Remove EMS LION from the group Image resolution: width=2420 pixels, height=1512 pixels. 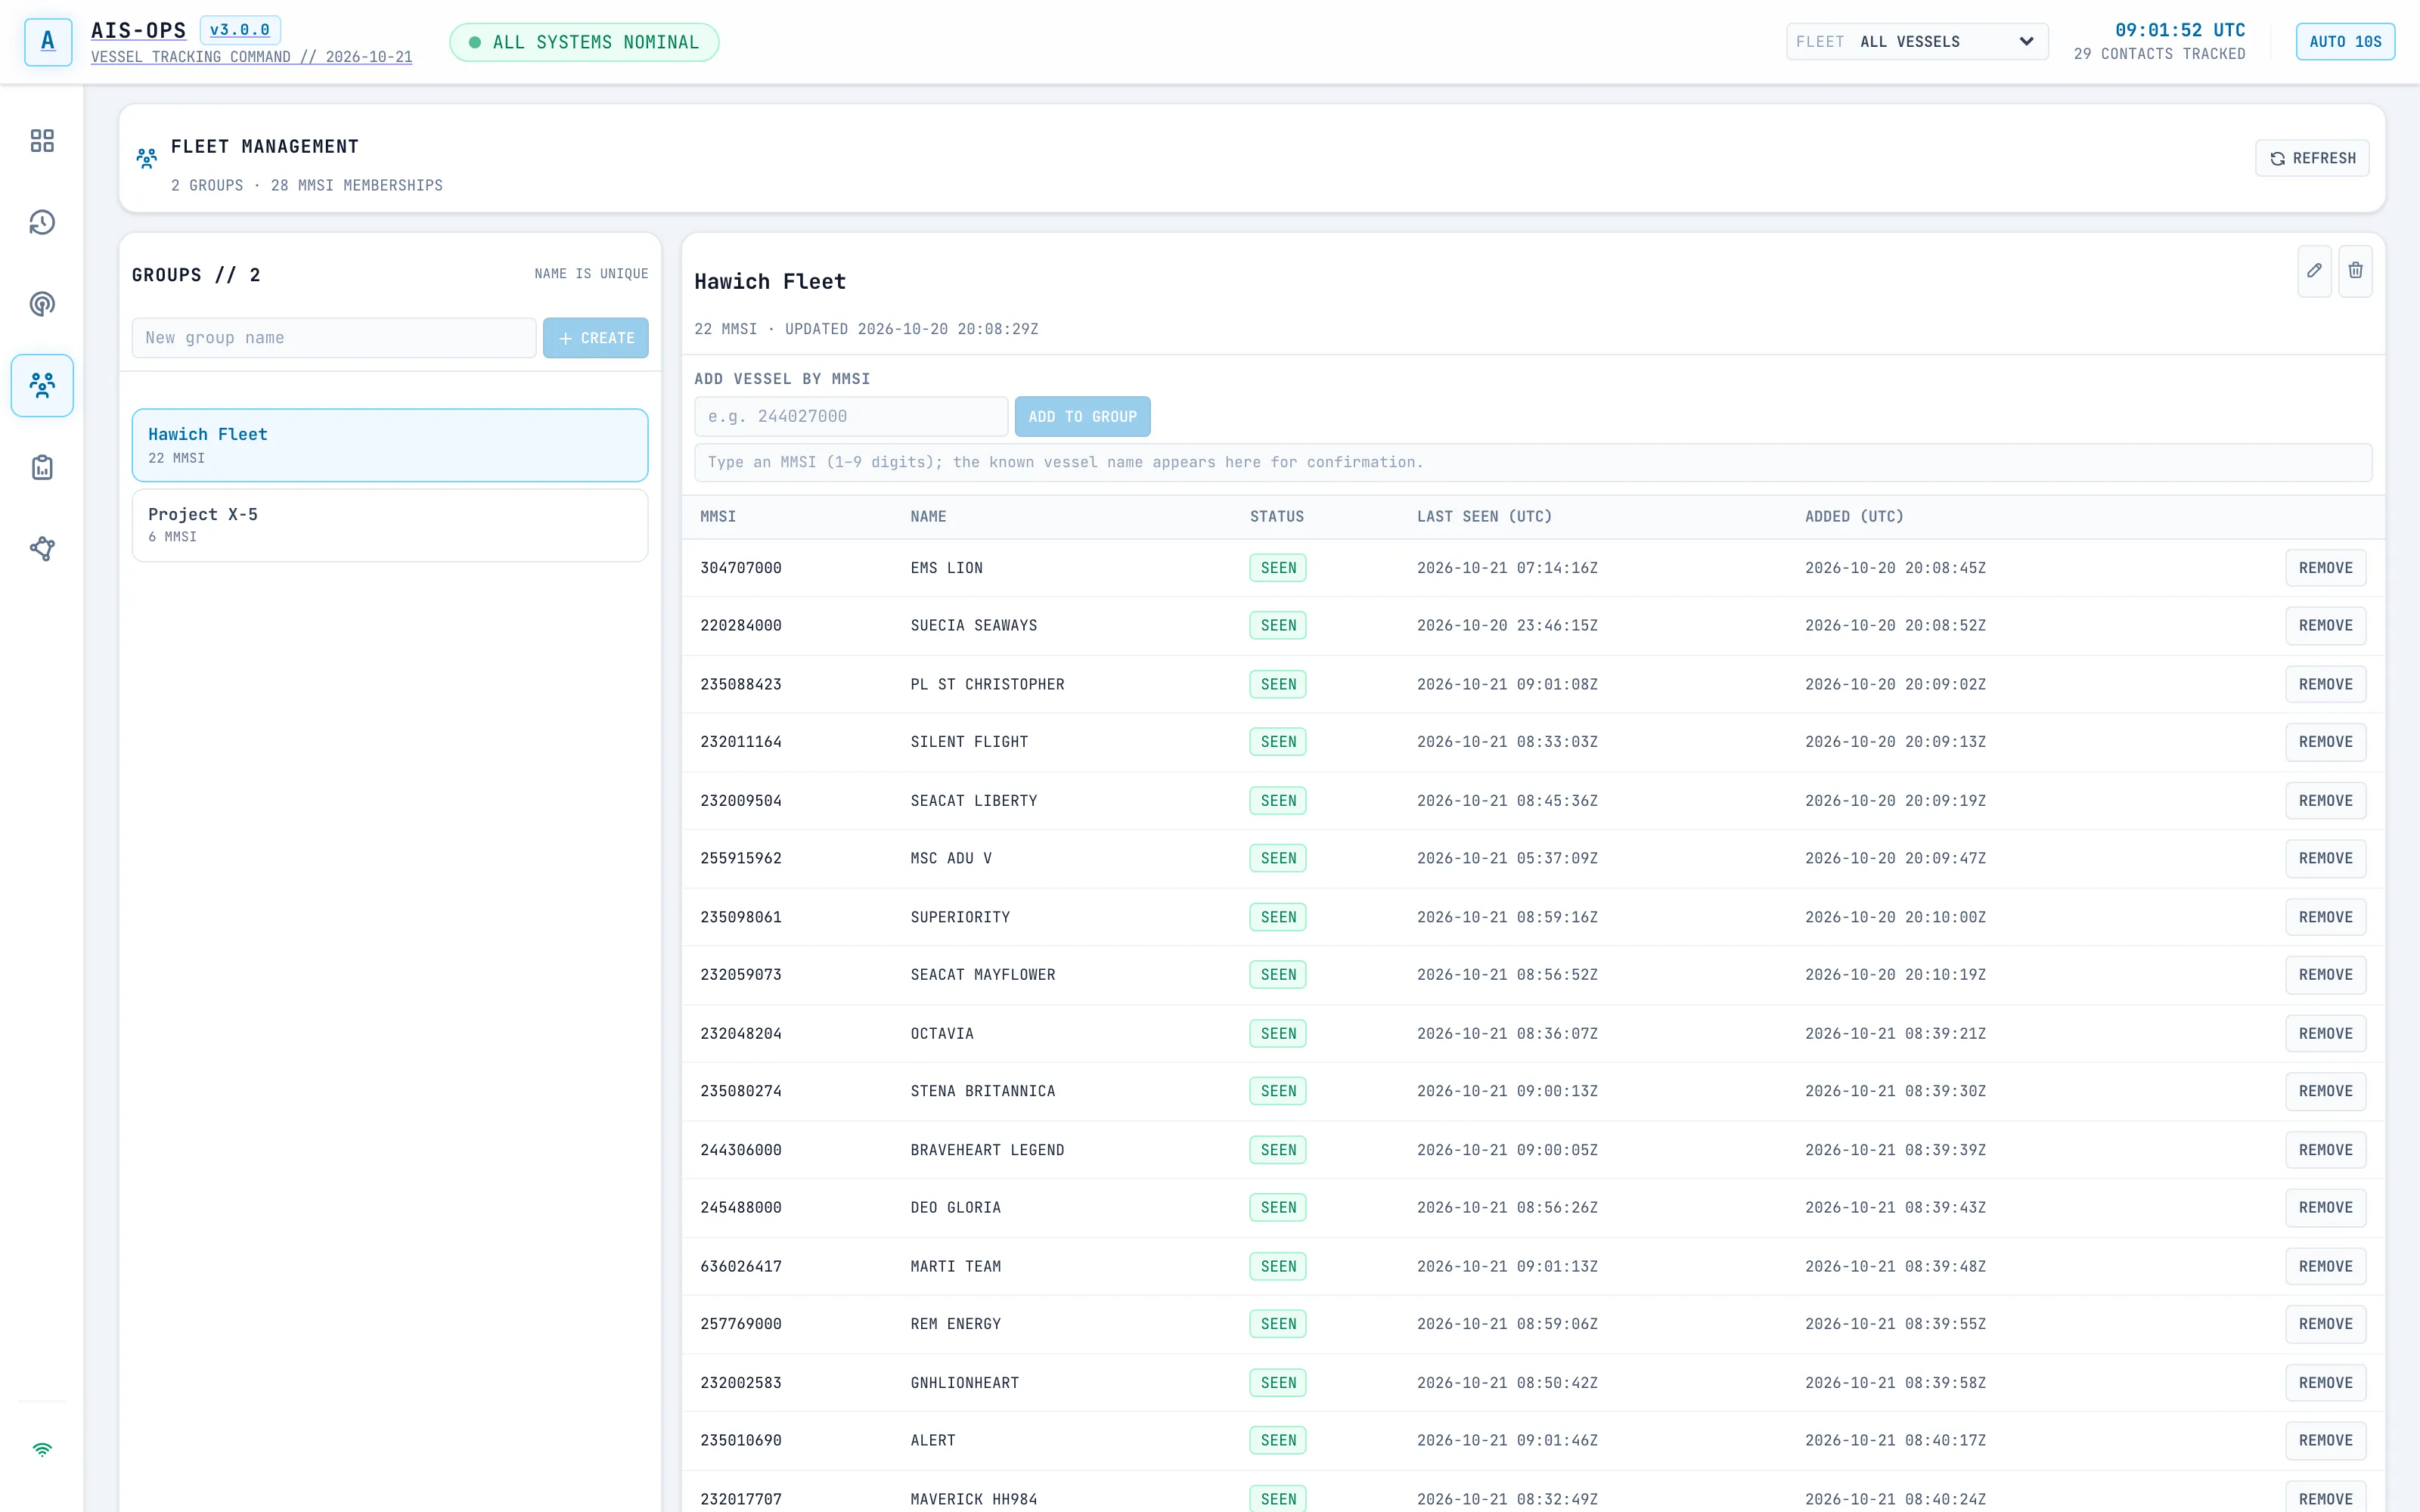pos(2326,568)
